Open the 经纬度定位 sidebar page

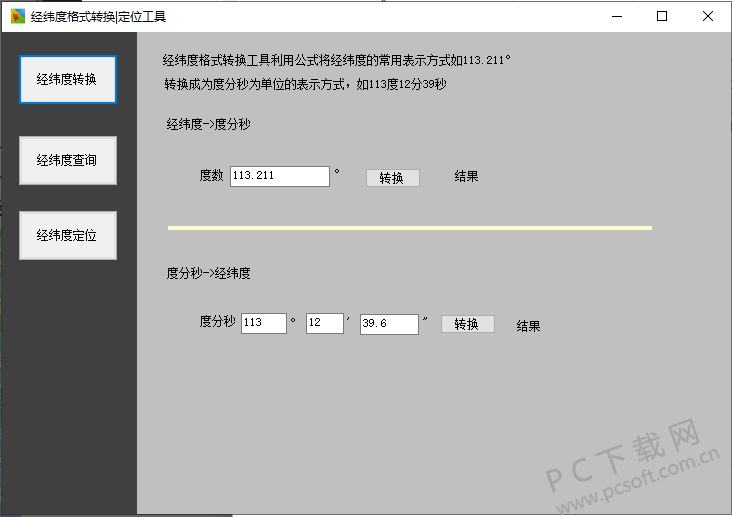click(x=68, y=235)
